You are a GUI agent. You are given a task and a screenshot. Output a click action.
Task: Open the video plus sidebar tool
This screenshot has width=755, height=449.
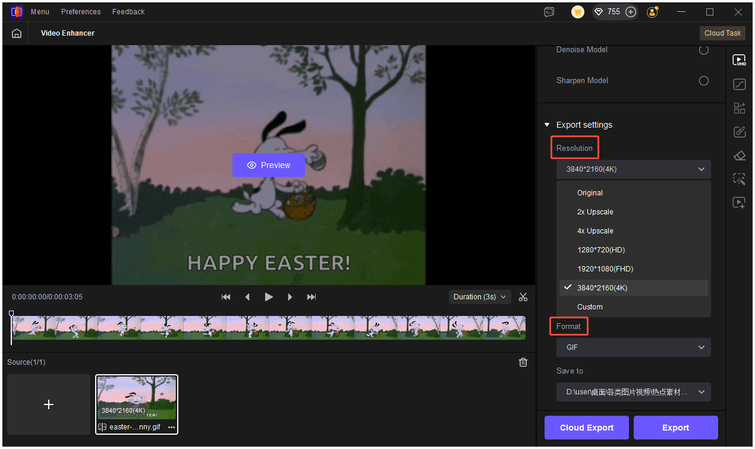coord(739,202)
